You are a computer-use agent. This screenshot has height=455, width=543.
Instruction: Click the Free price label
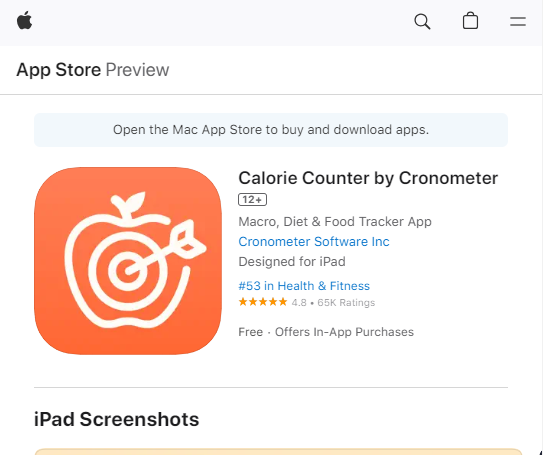tap(250, 332)
